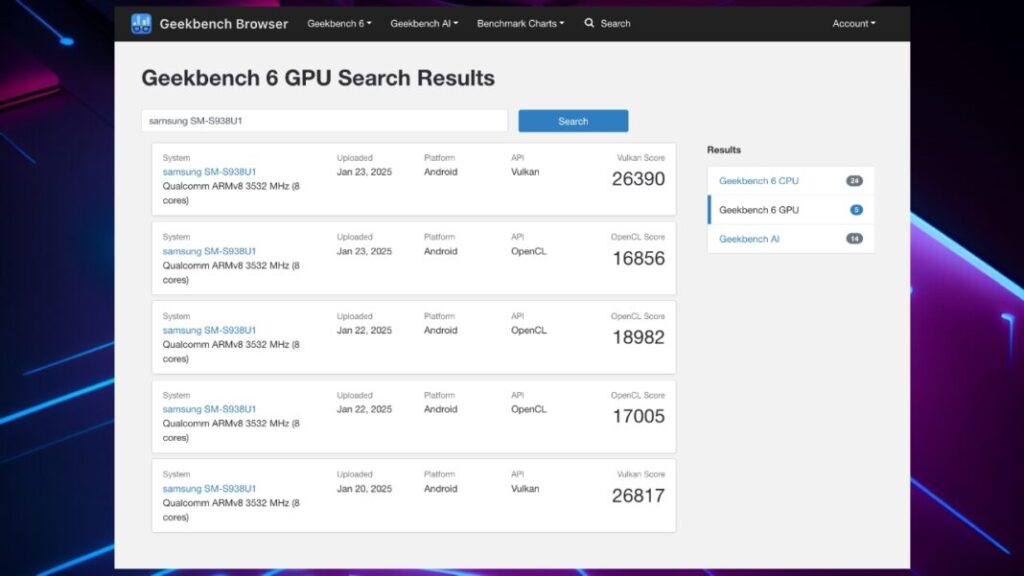Show Geekbench AI results from the sidebar
Viewport: 1024px width, 576px height.
coord(749,239)
